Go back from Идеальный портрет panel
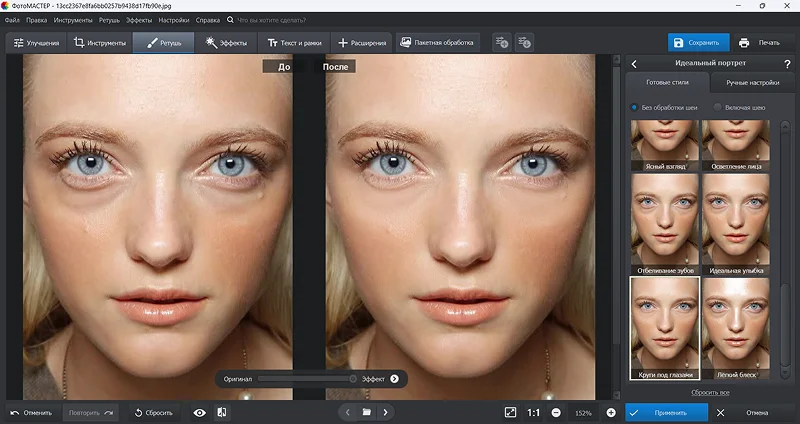 point(634,64)
